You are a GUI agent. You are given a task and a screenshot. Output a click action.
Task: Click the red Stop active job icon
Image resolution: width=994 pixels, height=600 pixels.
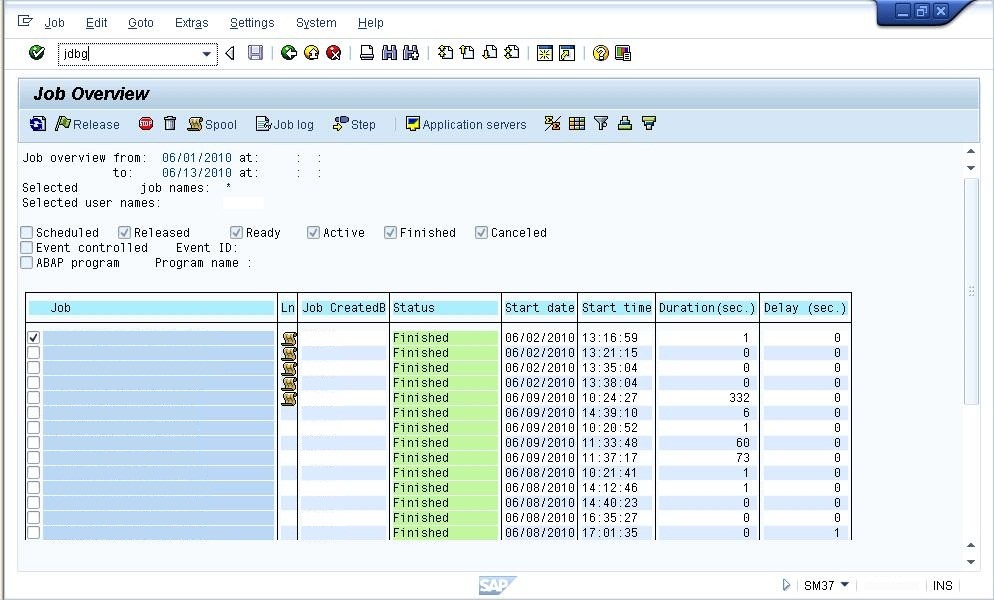pos(146,124)
